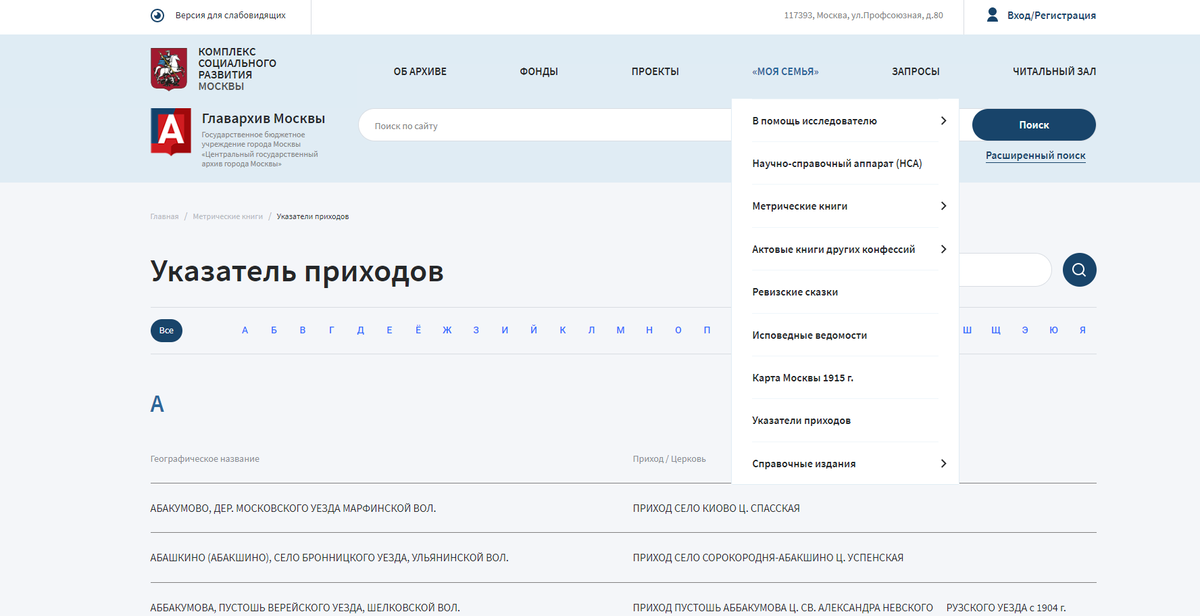This screenshot has height=616, width=1200.
Task: Filter by letter Л
Action: (591, 330)
